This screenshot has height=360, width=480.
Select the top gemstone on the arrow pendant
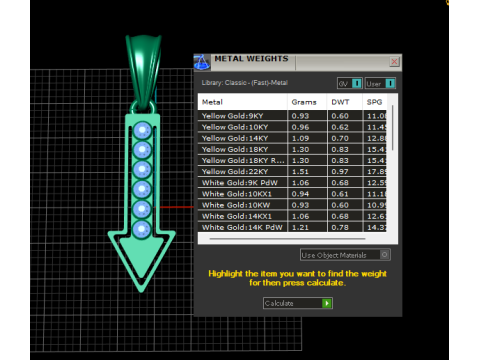click(142, 130)
